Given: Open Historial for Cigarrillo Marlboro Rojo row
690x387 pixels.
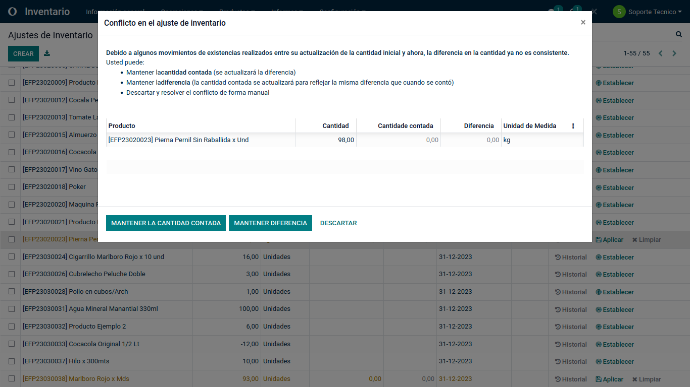Looking at the screenshot, I should pyautogui.click(x=571, y=257).
